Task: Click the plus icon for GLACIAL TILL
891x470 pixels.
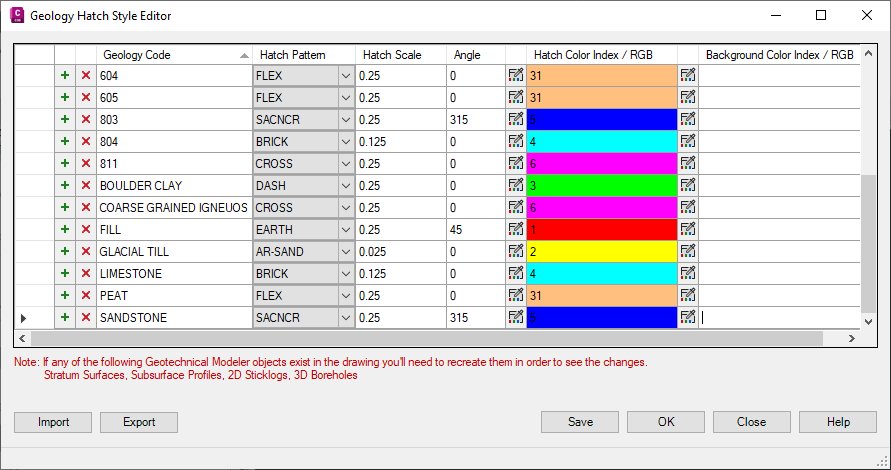Action: point(65,251)
